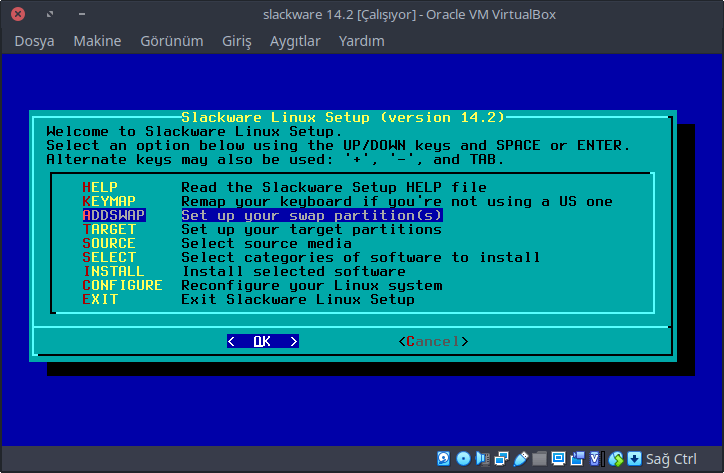
Task: Open the Yardım menu
Action: [x=362, y=41]
